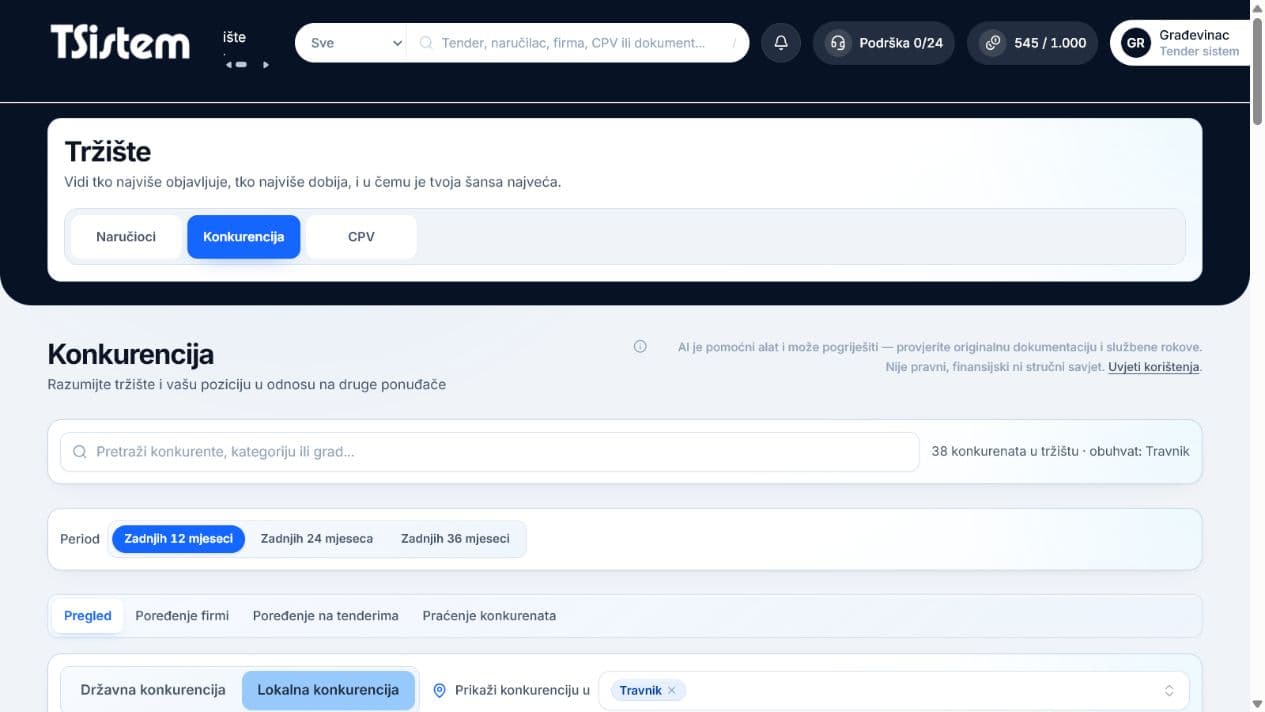This screenshot has width=1265, height=712.
Task: Remove the Travnik location chip
Action: [672, 690]
